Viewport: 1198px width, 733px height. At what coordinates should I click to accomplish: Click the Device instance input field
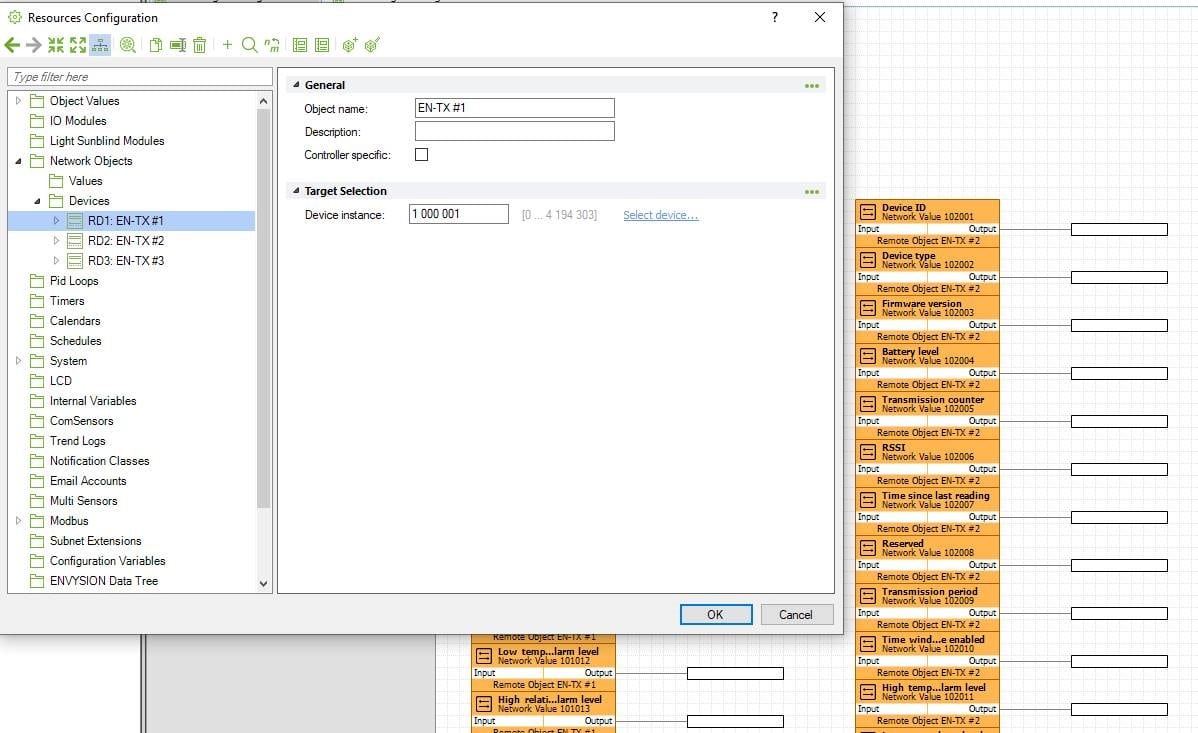click(459, 214)
